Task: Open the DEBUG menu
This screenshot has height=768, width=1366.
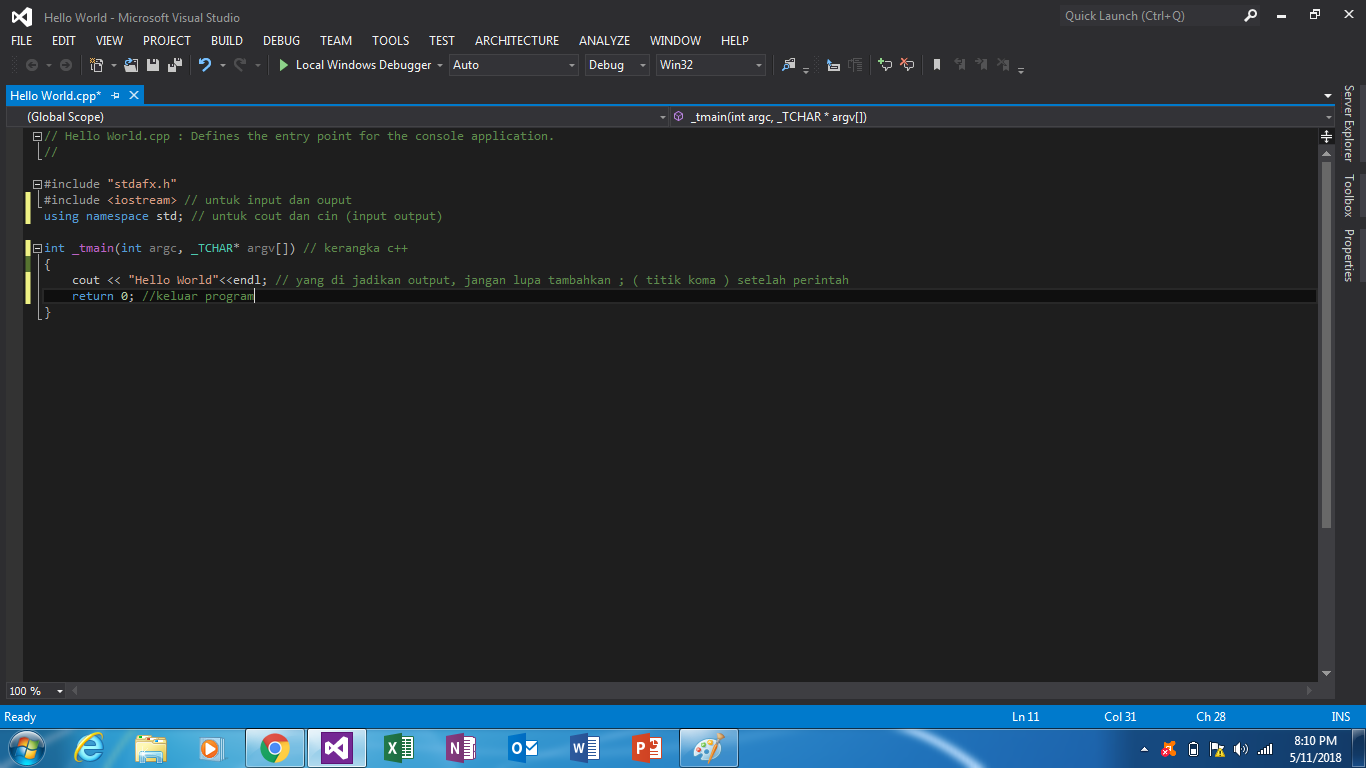Action: pos(281,41)
